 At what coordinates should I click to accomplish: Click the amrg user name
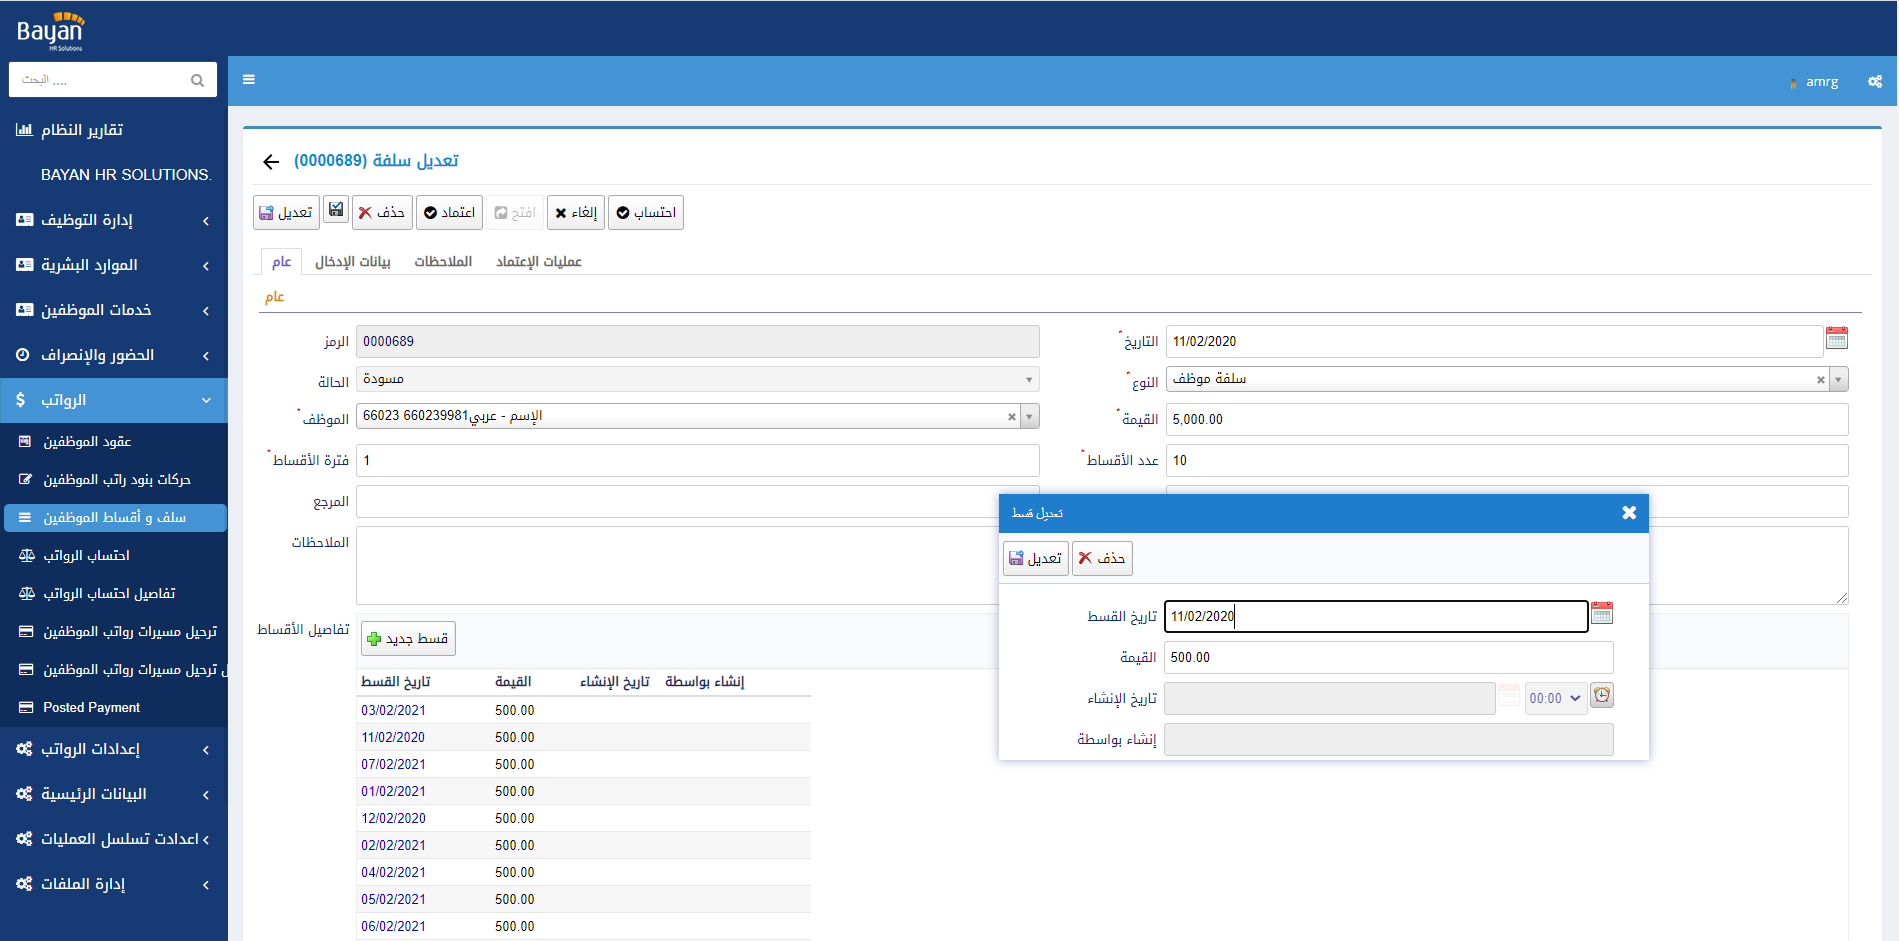point(1822,82)
